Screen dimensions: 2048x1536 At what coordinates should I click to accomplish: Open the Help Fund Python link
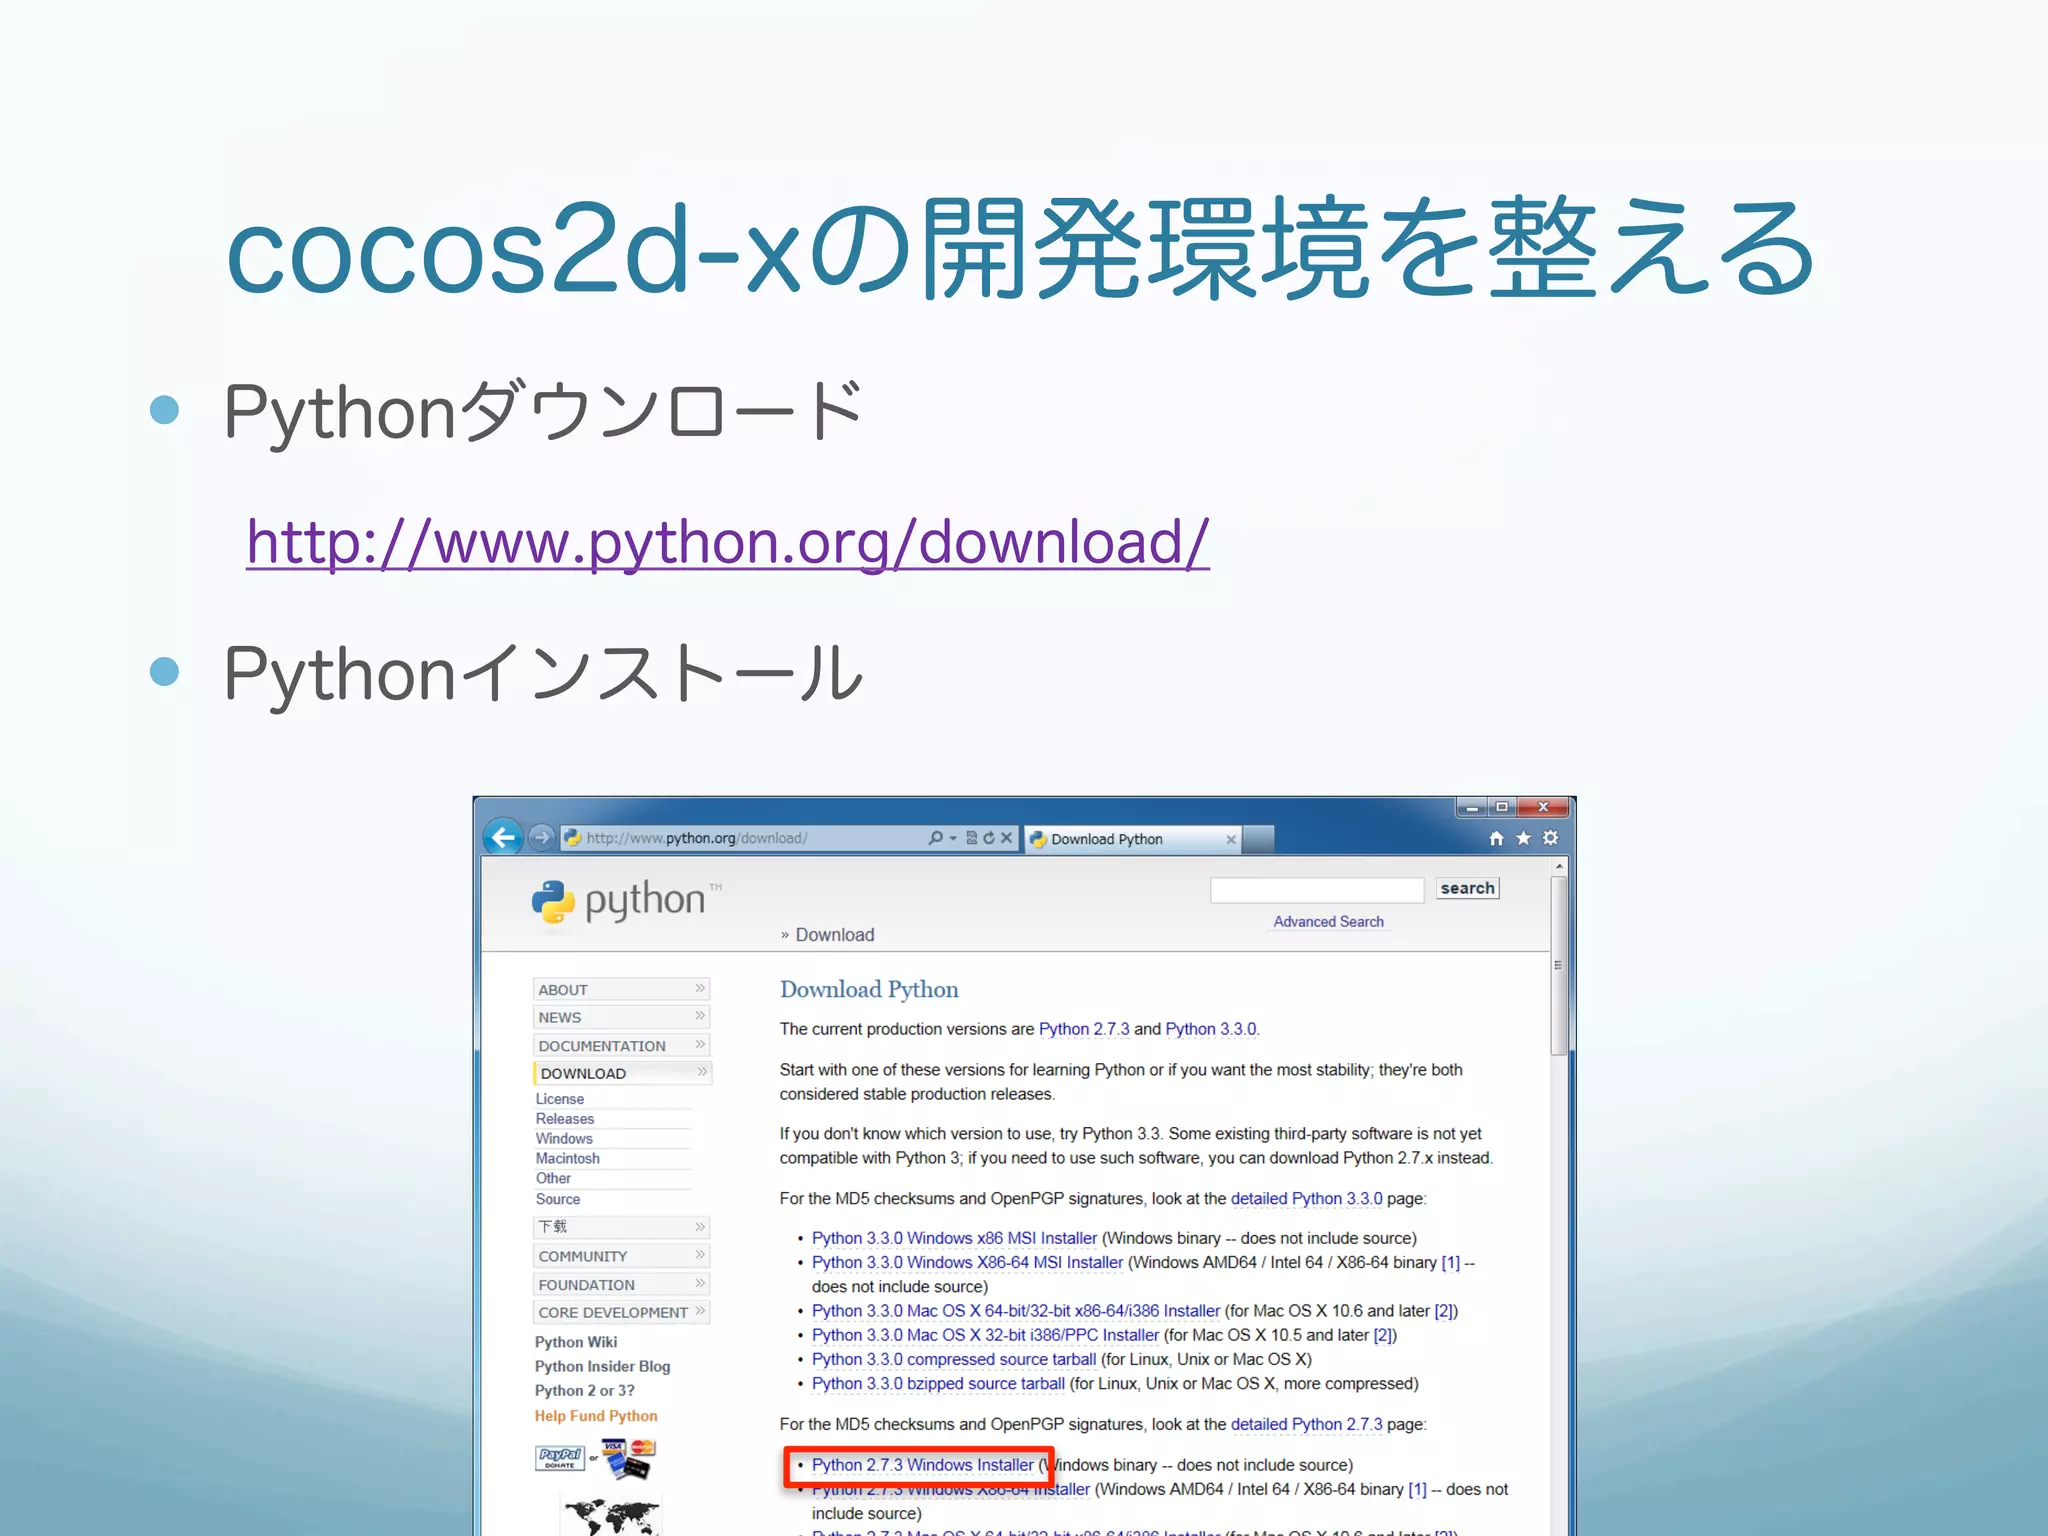(x=596, y=1416)
